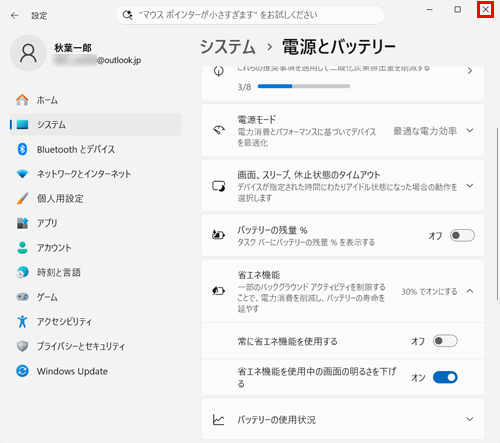The image size is (500, 443).
Task: Select システム in the sidebar
Action: pos(96,124)
